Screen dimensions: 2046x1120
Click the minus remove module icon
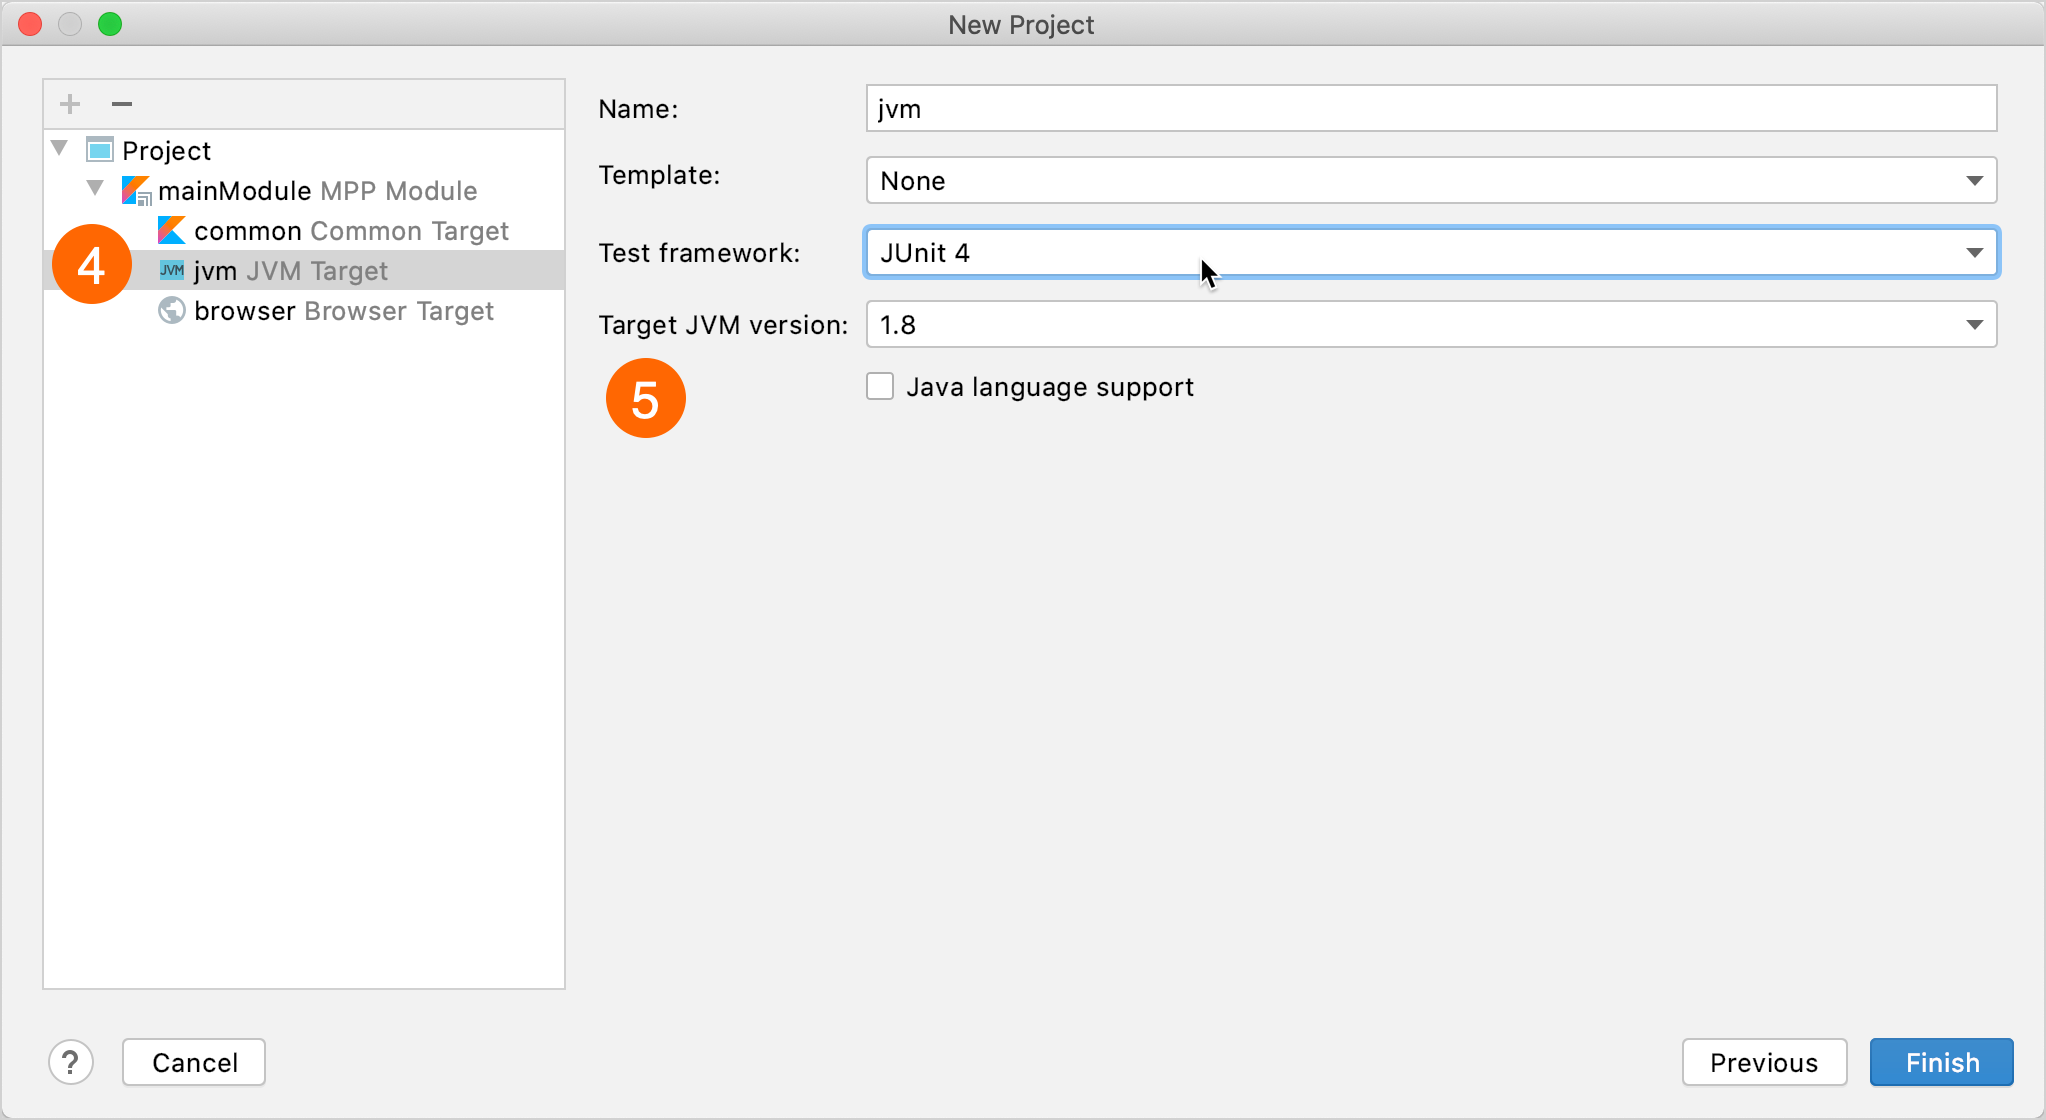click(x=122, y=104)
